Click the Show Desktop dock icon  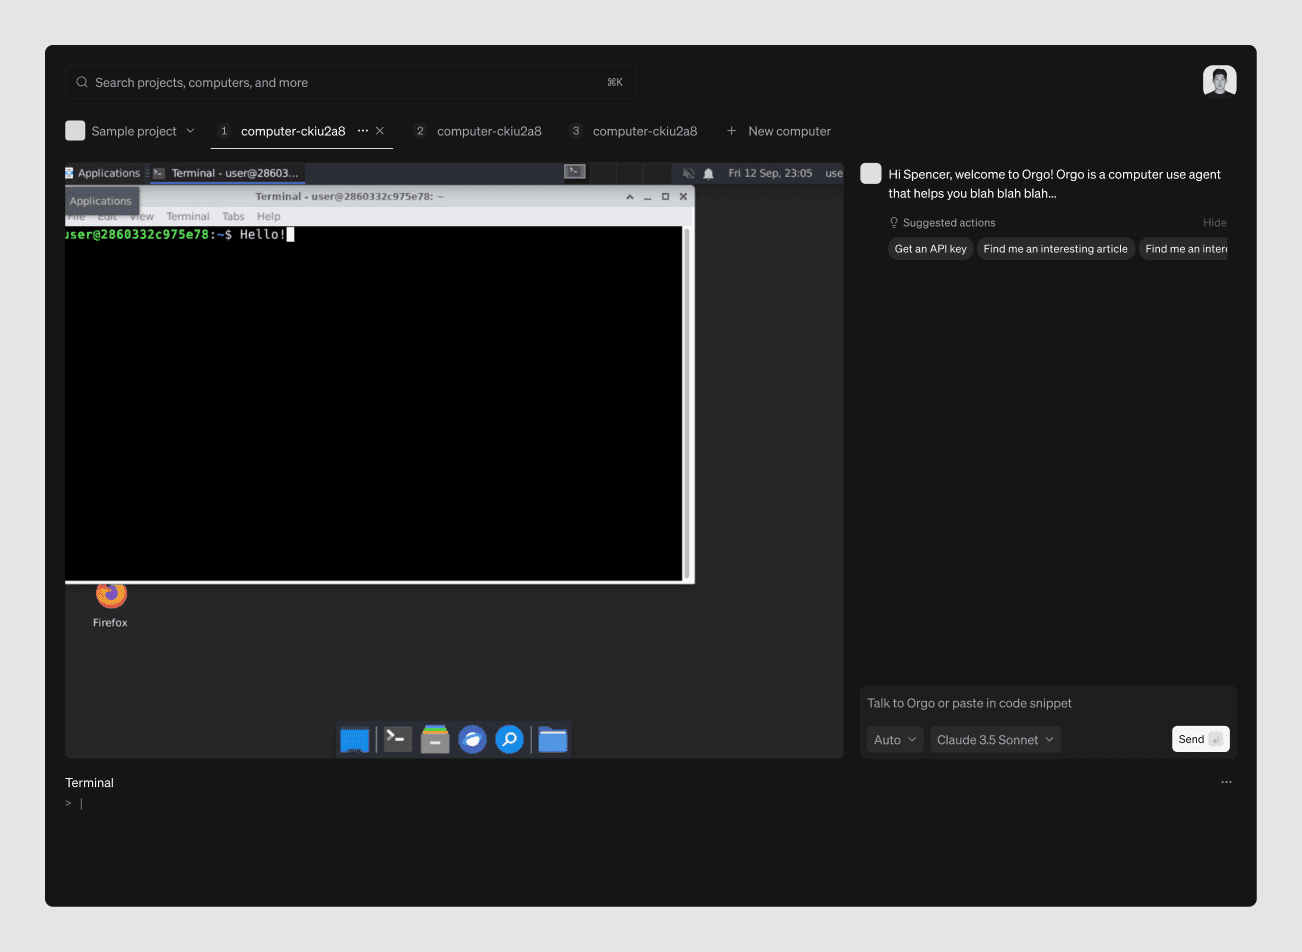tap(354, 739)
